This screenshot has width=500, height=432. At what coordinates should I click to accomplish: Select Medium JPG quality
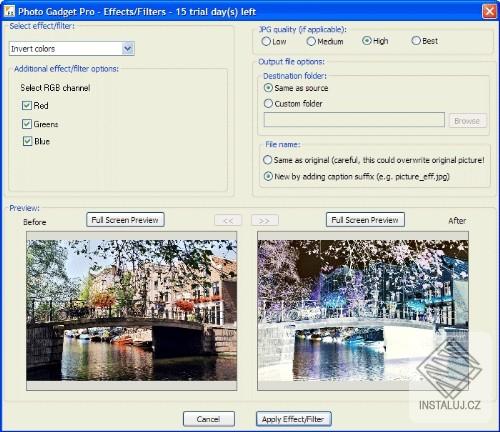(x=311, y=41)
